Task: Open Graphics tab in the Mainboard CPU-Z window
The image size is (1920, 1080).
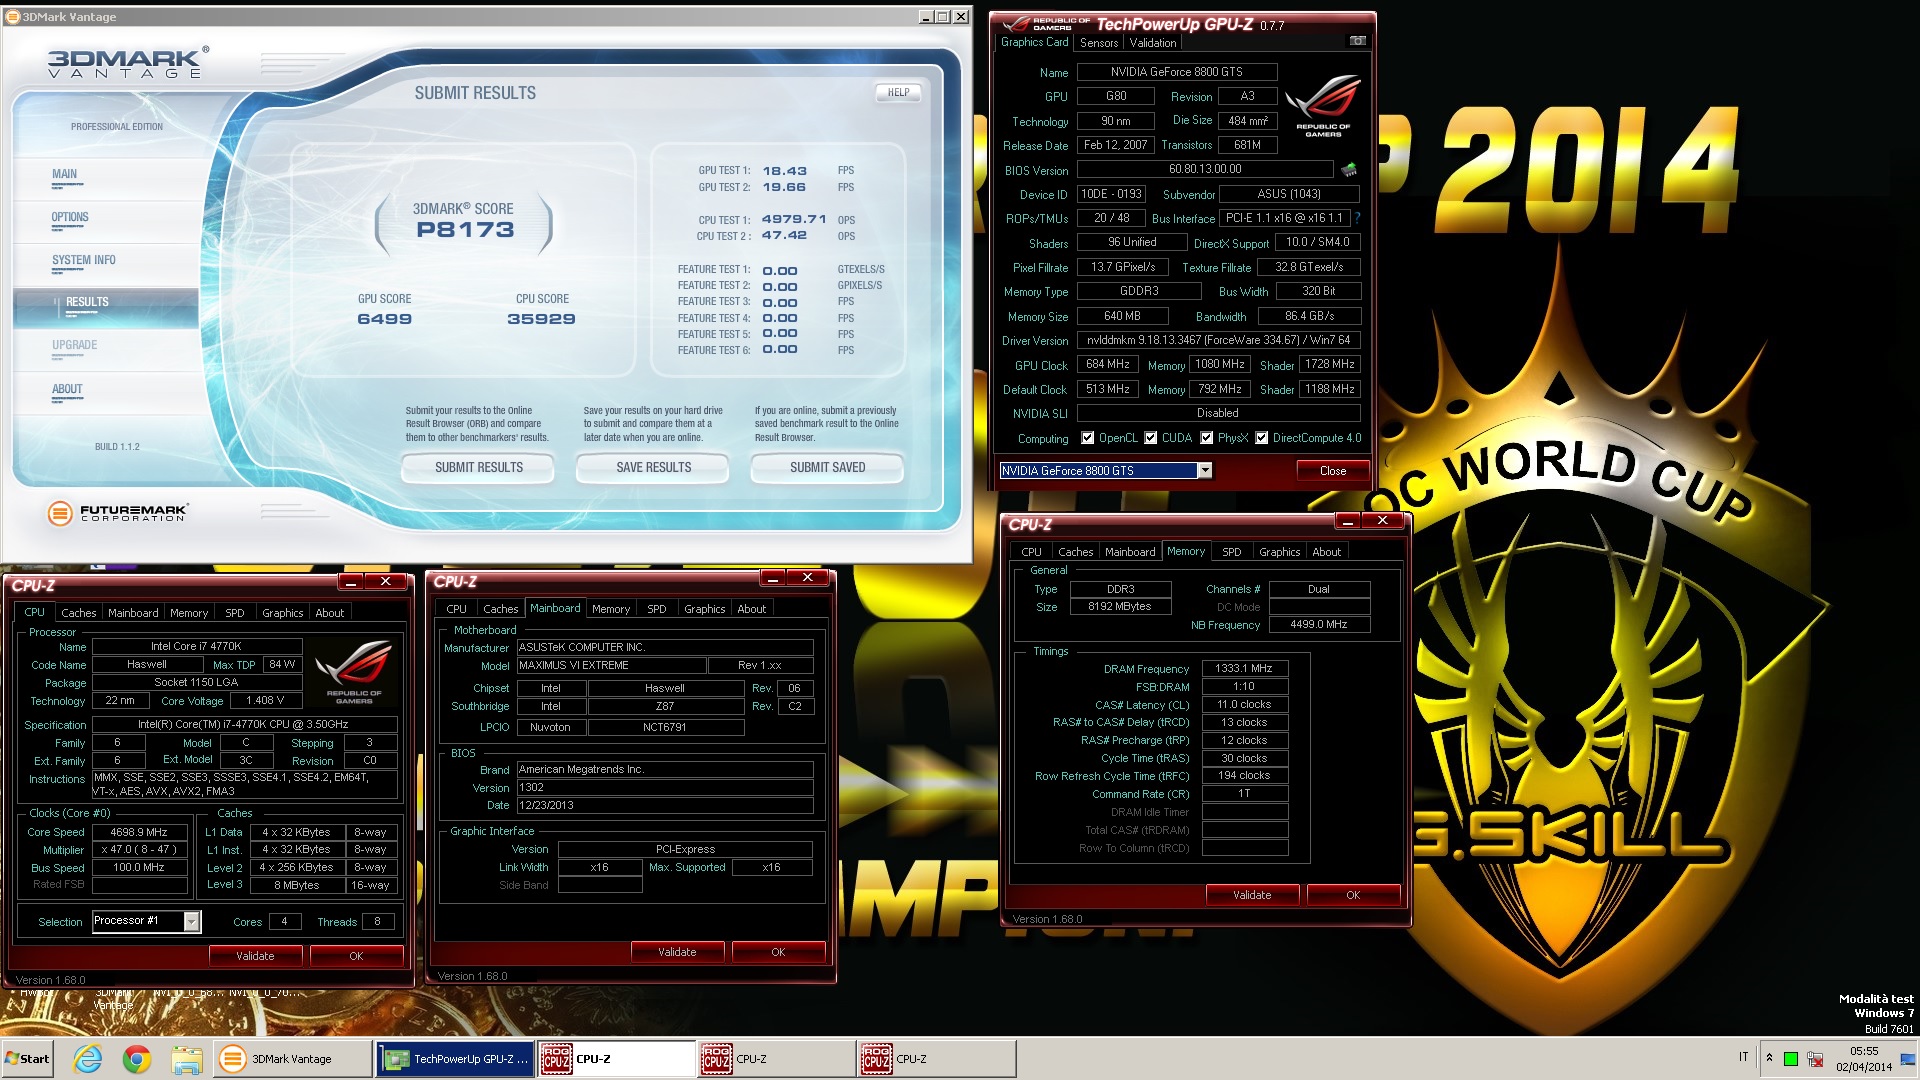Action: click(x=704, y=609)
